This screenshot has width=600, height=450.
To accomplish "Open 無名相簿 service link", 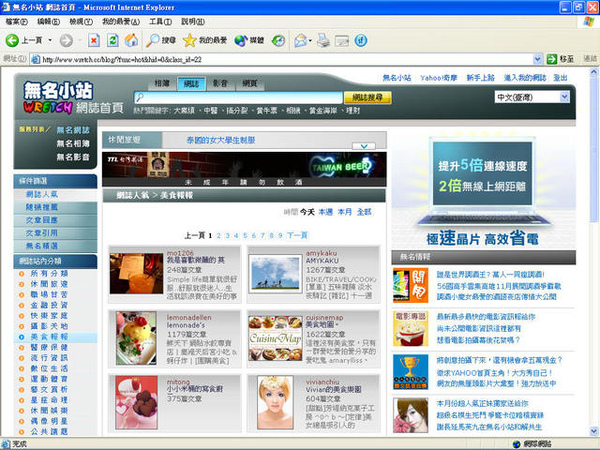I will pos(73,143).
